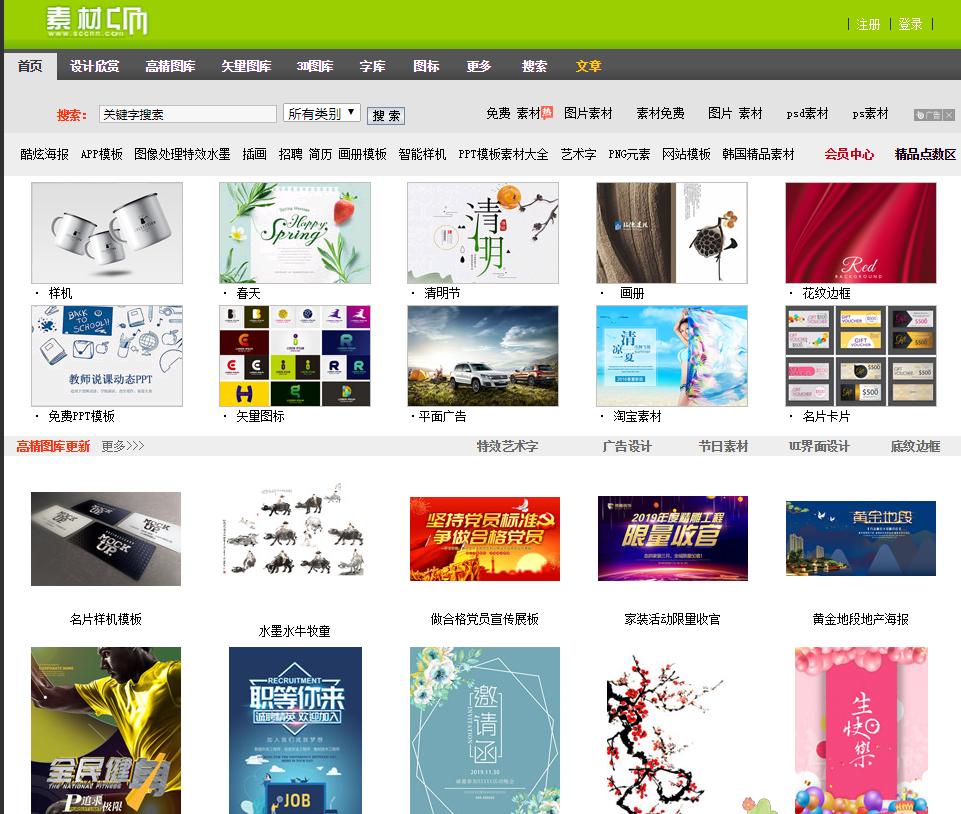The width and height of the screenshot is (961, 814).
Task: Dismiss the ad with the × close icon
Action: (x=949, y=112)
